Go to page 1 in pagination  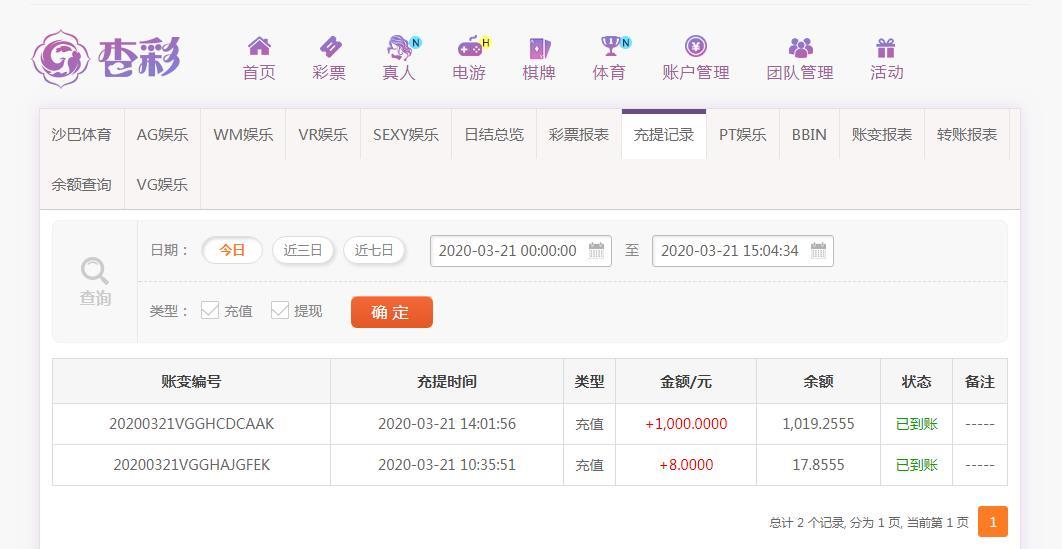(993, 522)
